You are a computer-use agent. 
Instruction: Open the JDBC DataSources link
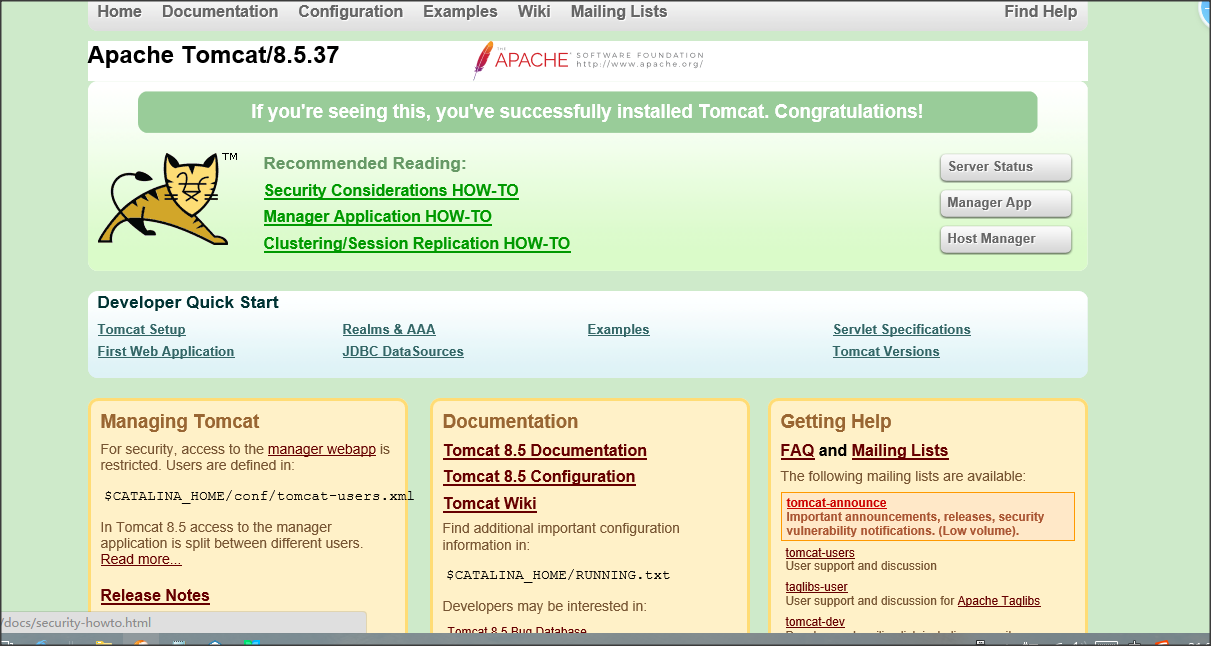403,352
